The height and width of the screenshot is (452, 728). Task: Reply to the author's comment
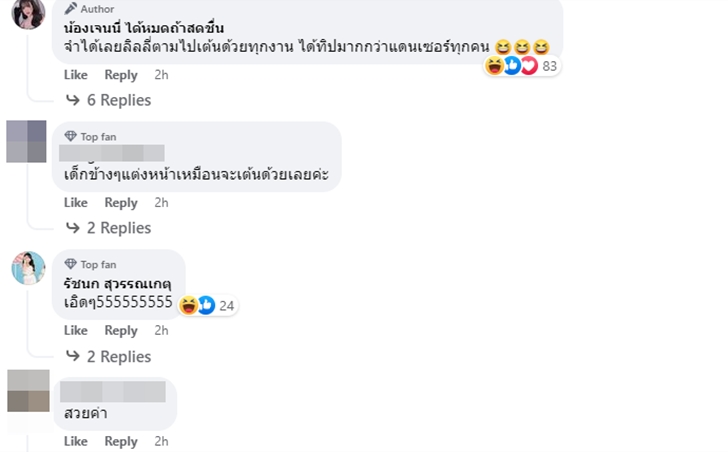click(x=121, y=75)
